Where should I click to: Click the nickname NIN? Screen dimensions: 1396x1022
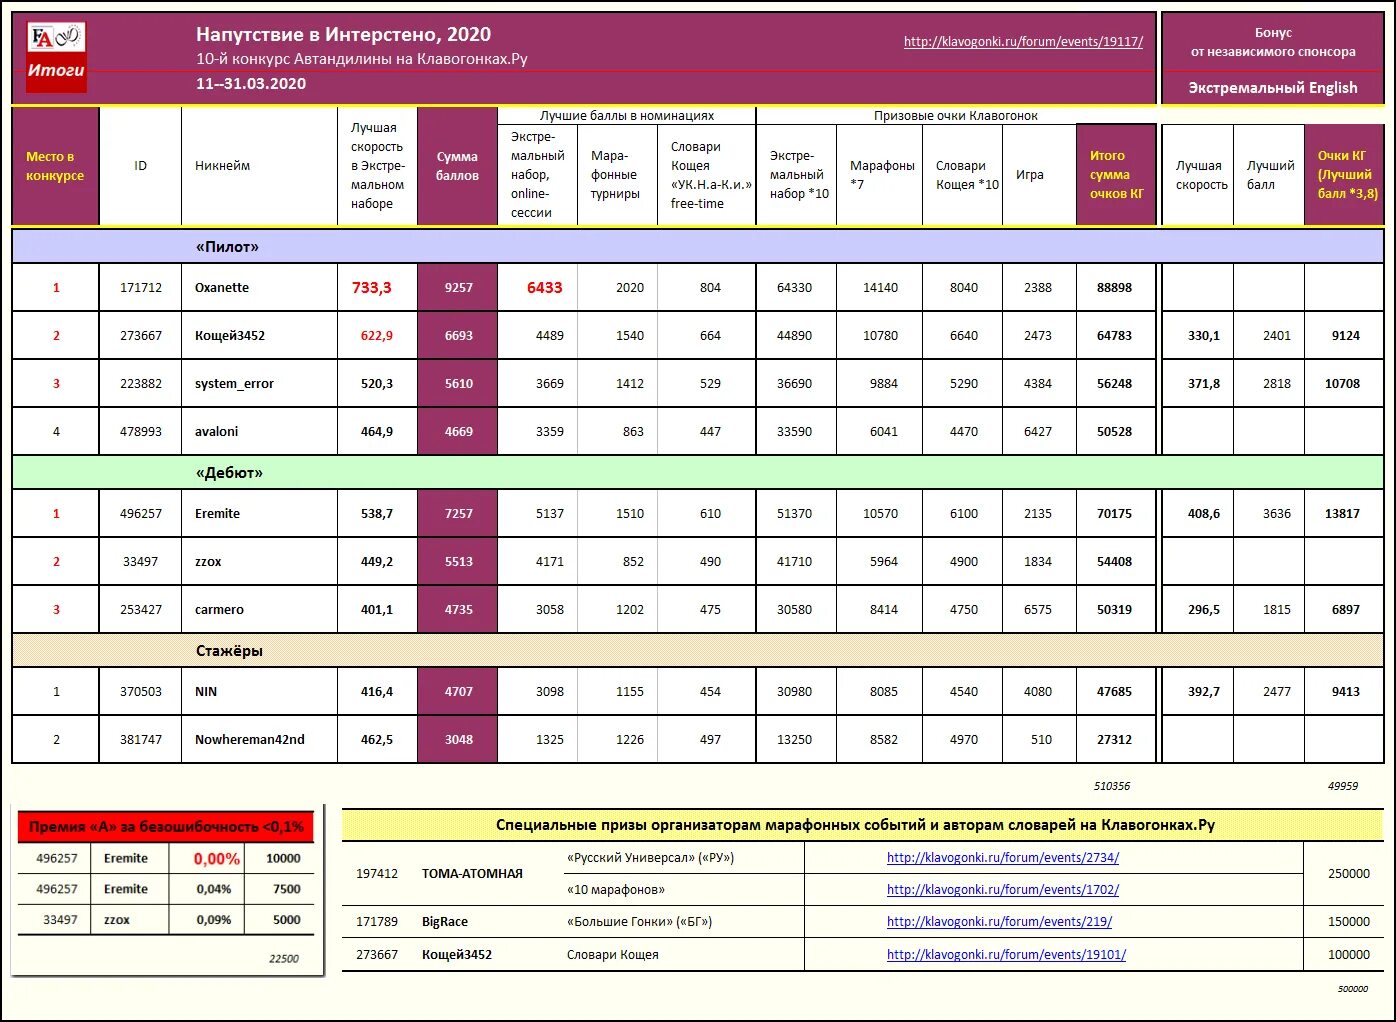click(206, 692)
